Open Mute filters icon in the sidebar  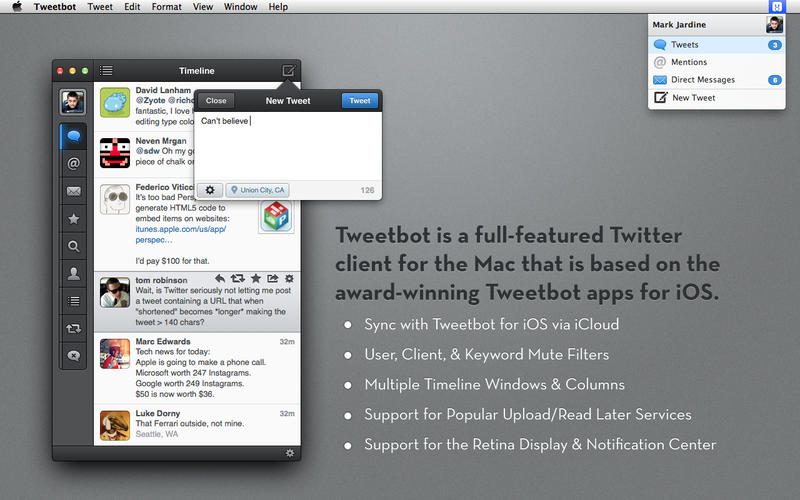click(x=73, y=354)
